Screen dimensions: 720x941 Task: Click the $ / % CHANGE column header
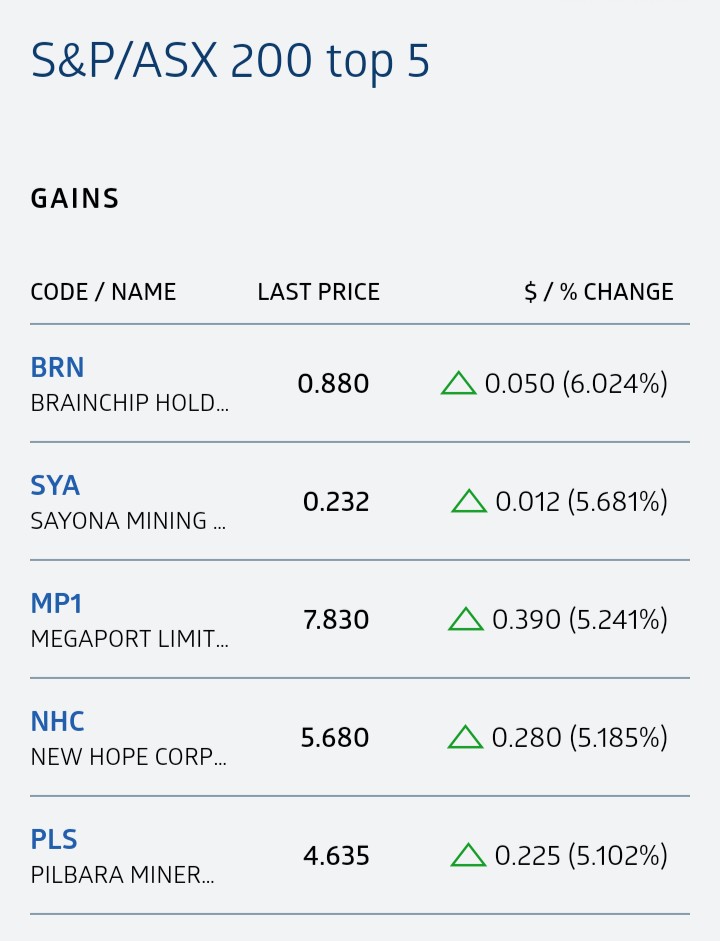point(599,292)
